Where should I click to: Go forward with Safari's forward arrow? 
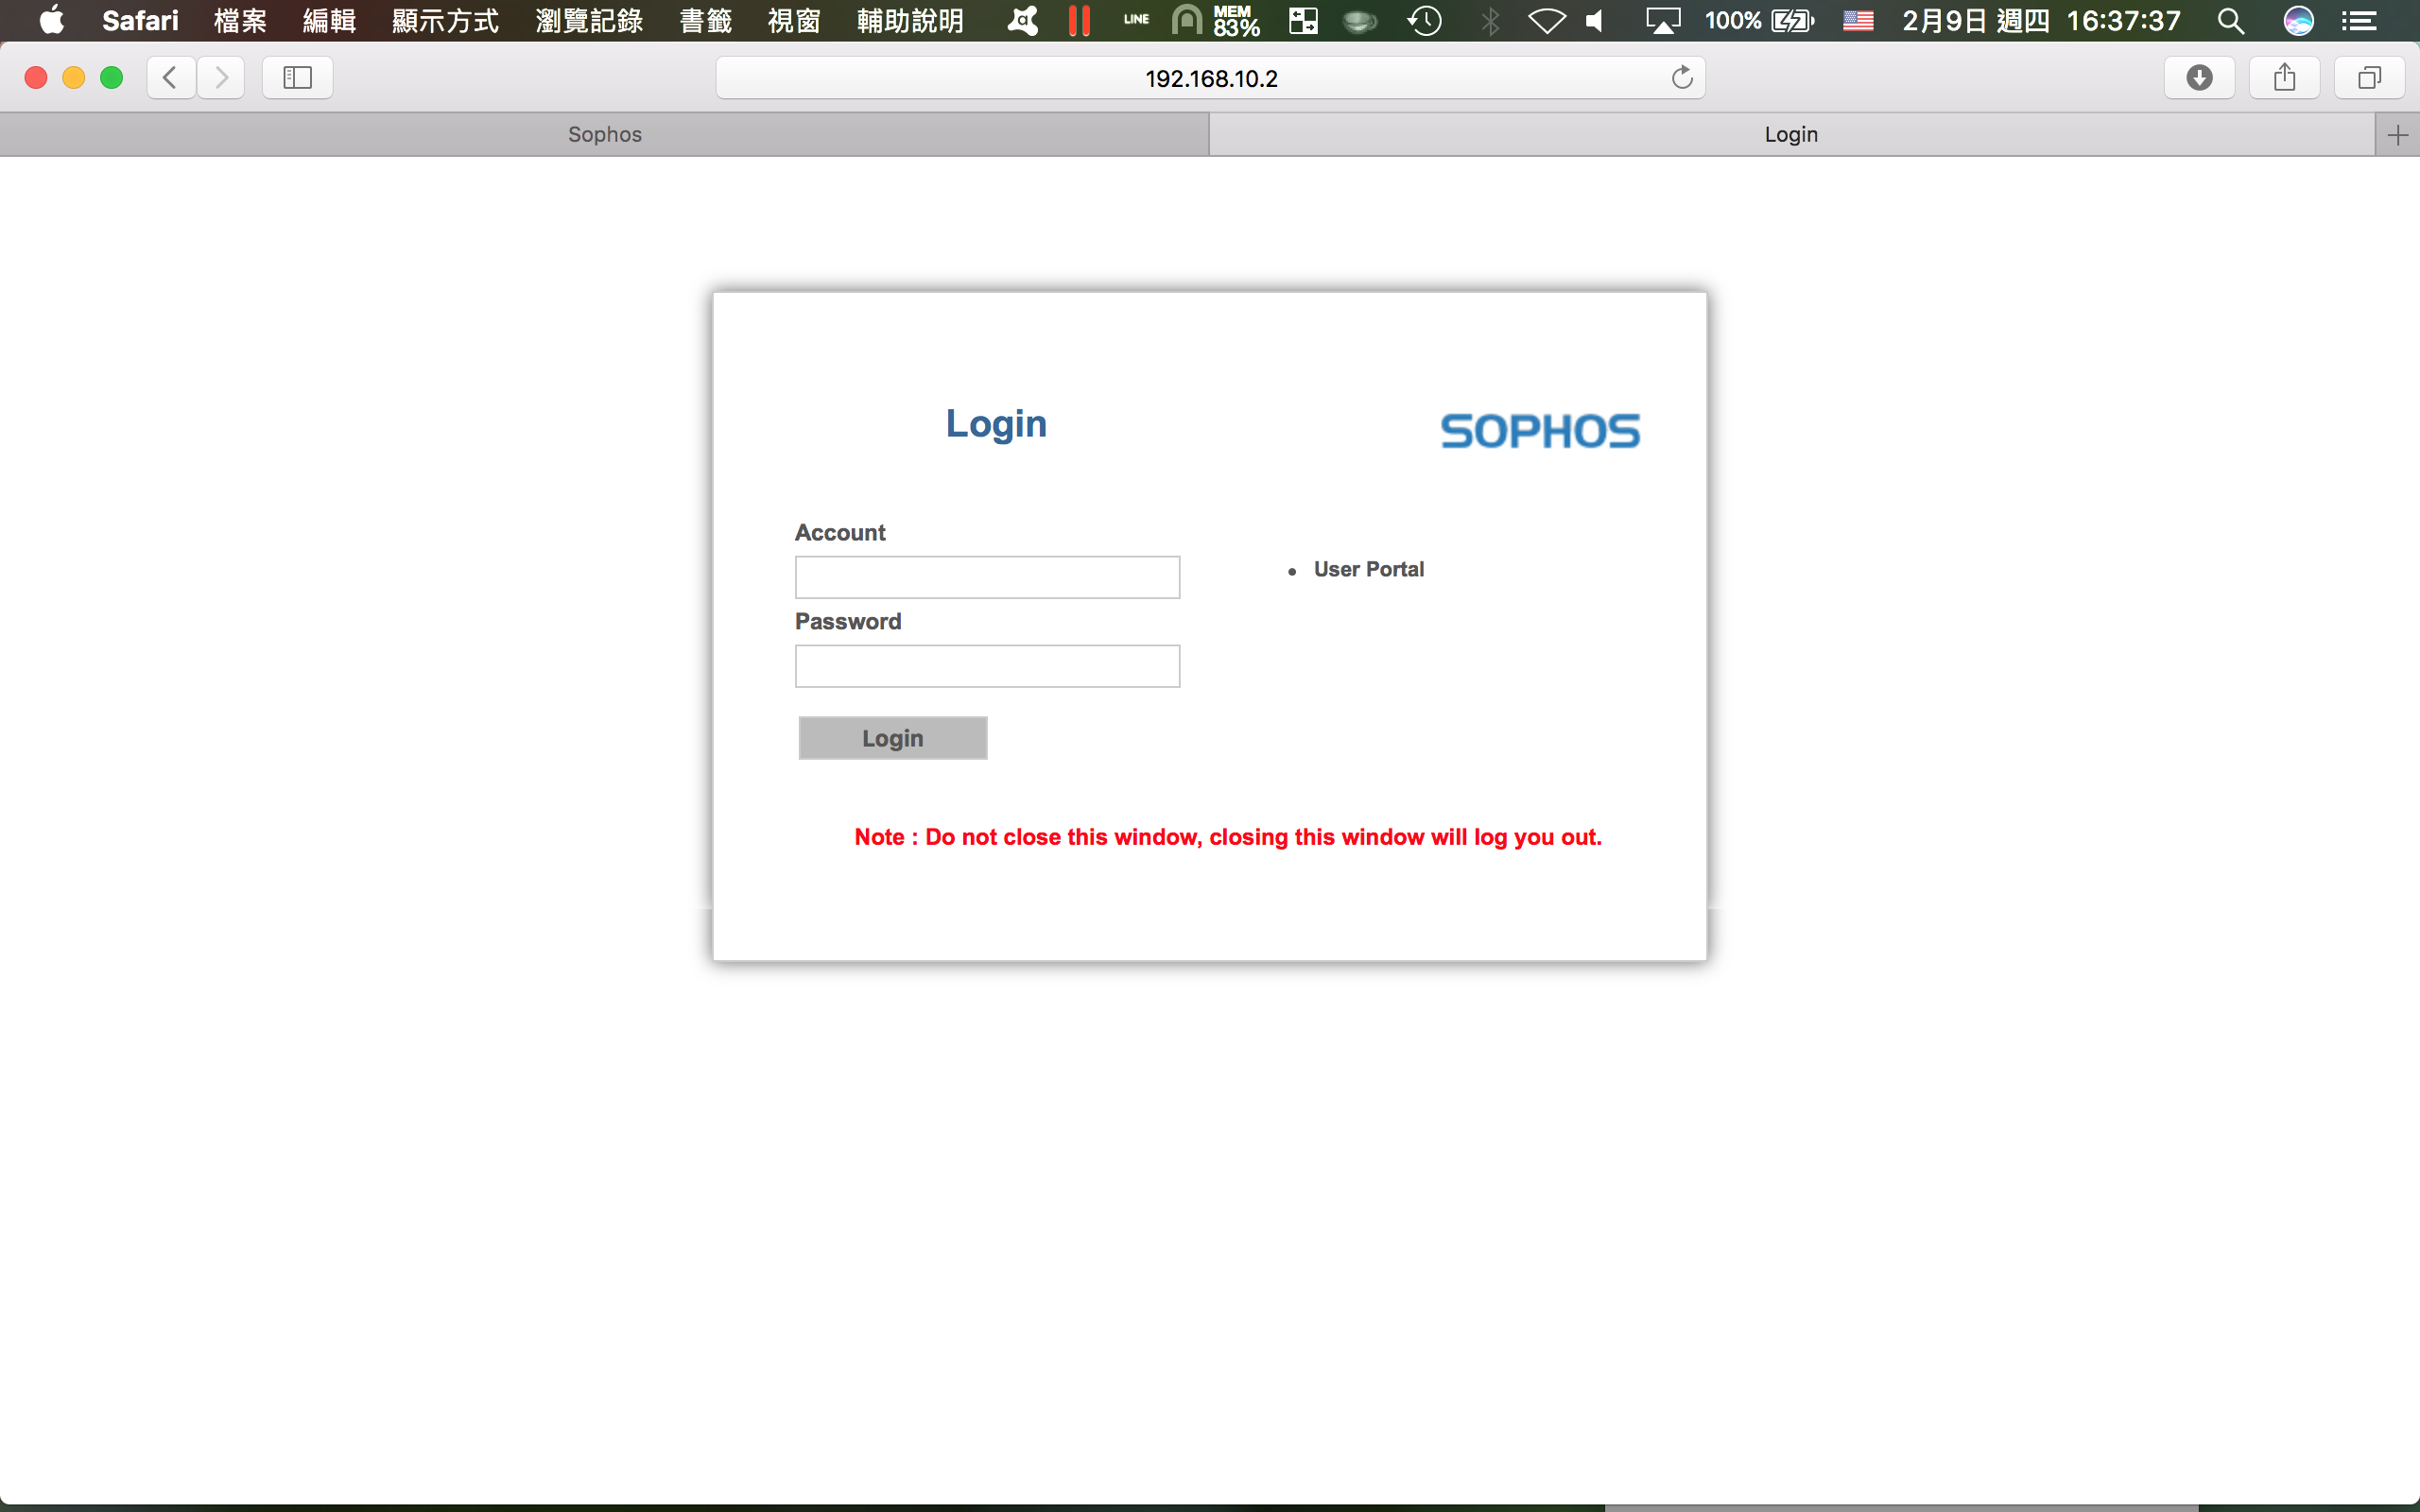point(221,77)
